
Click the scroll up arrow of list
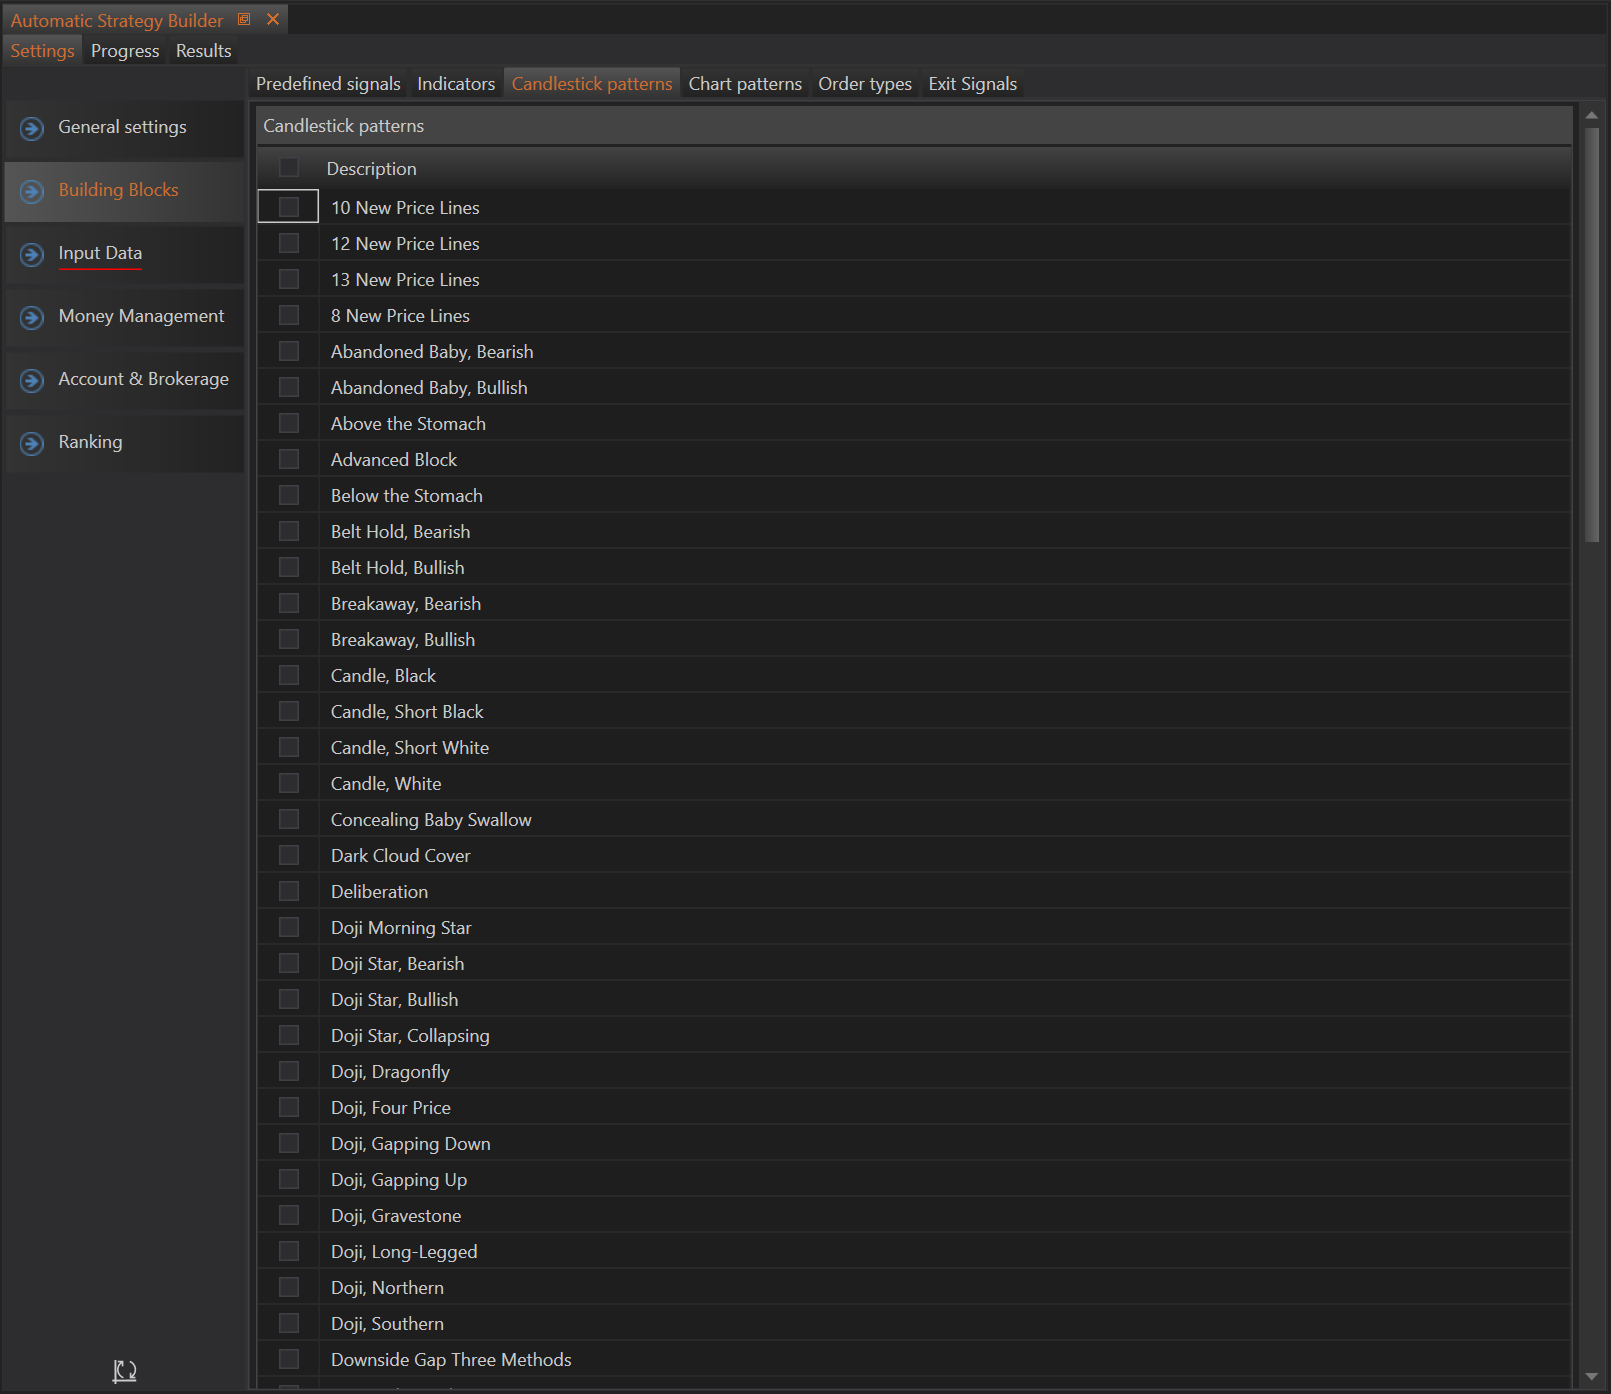1591,115
